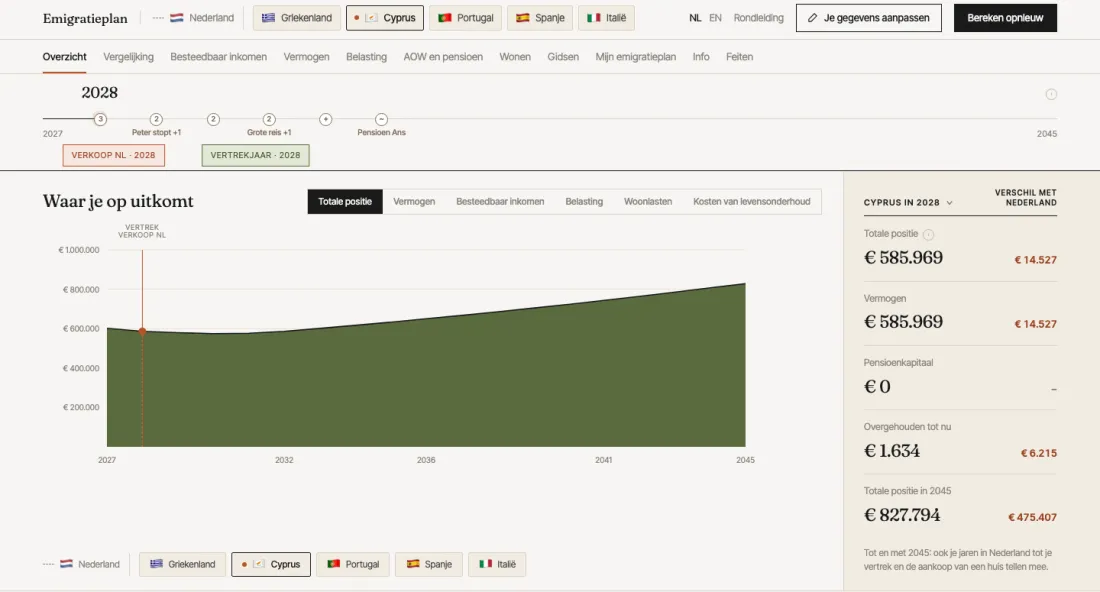Start the Rondleiding tour link
The width and height of the screenshot is (1100, 592).
pyautogui.click(x=758, y=18)
